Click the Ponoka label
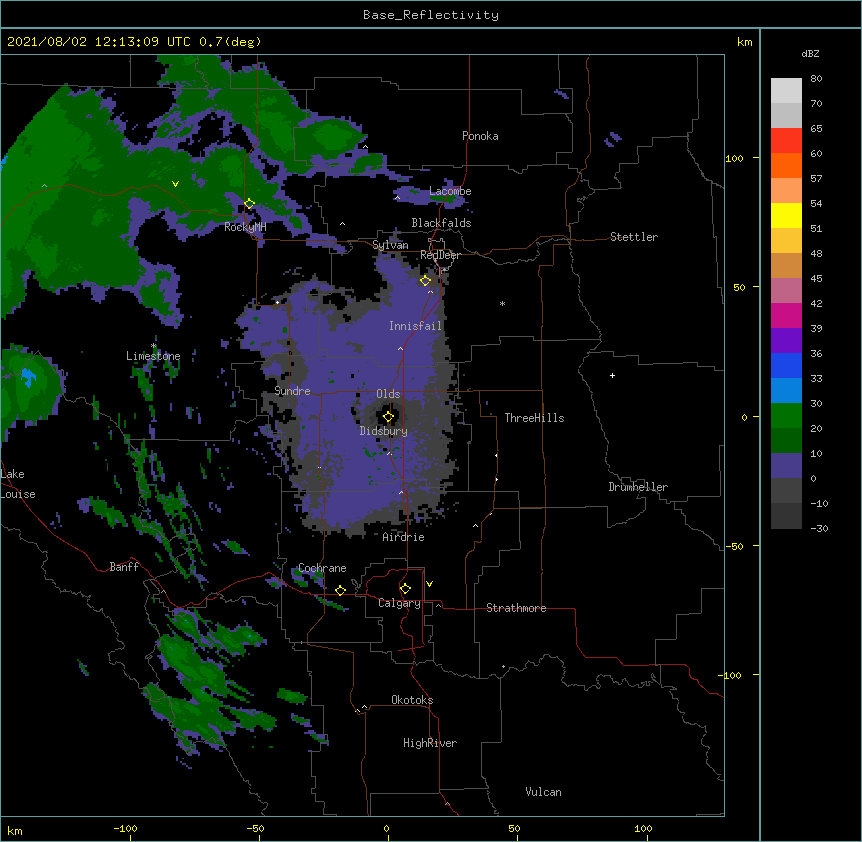 pos(480,136)
